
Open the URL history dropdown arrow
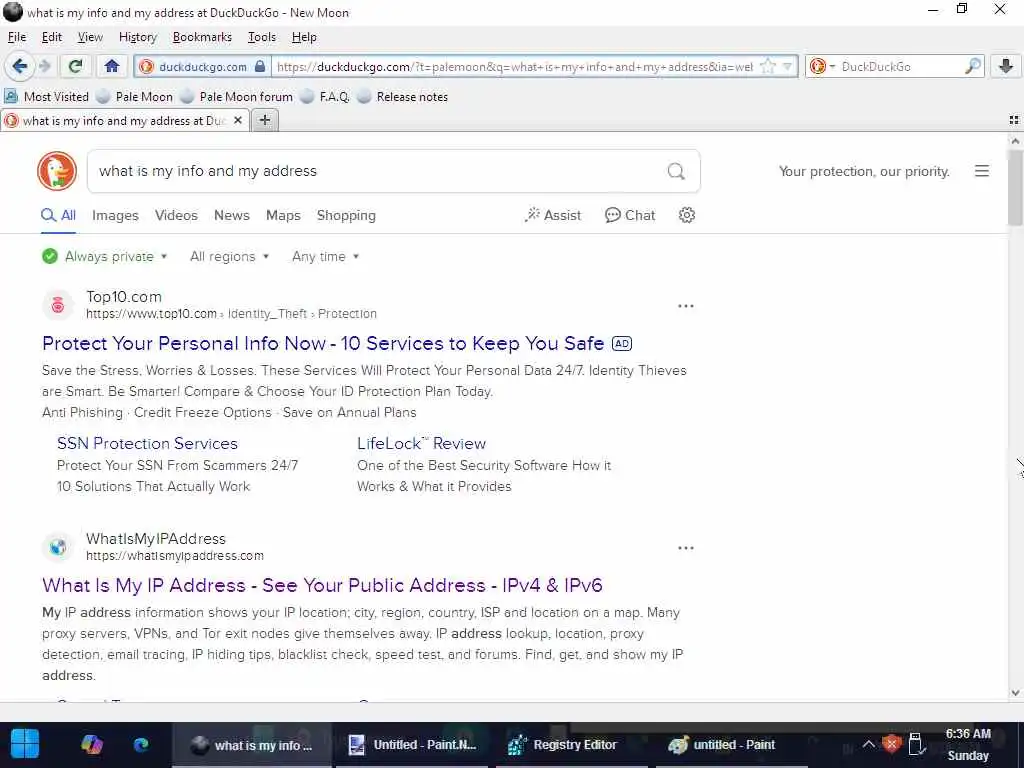pos(788,66)
